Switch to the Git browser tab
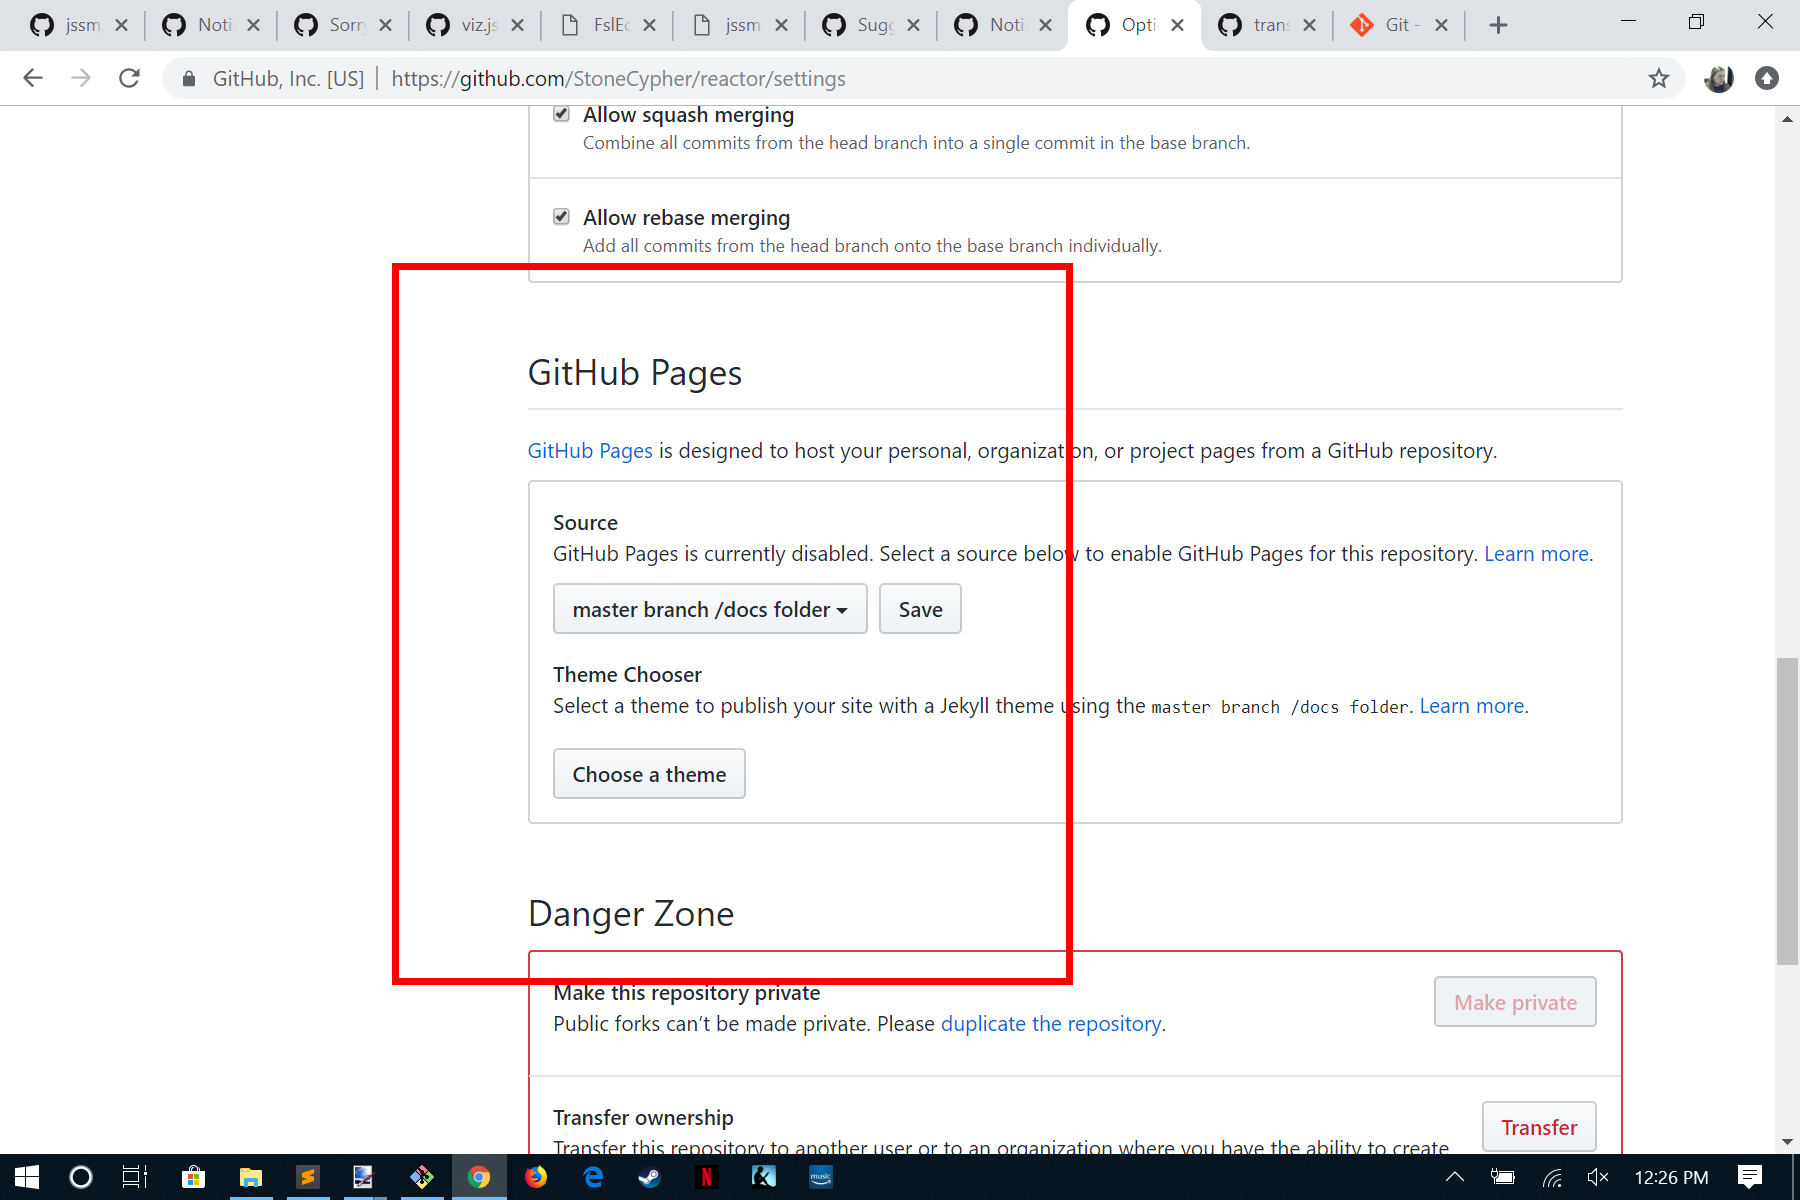1800x1200 pixels. (x=1397, y=25)
